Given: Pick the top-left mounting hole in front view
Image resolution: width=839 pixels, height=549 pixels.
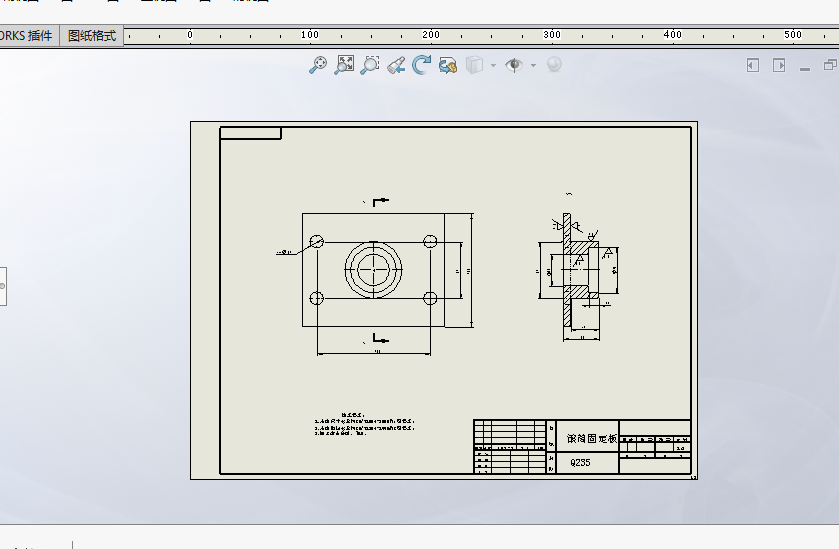Looking at the screenshot, I should [317, 241].
